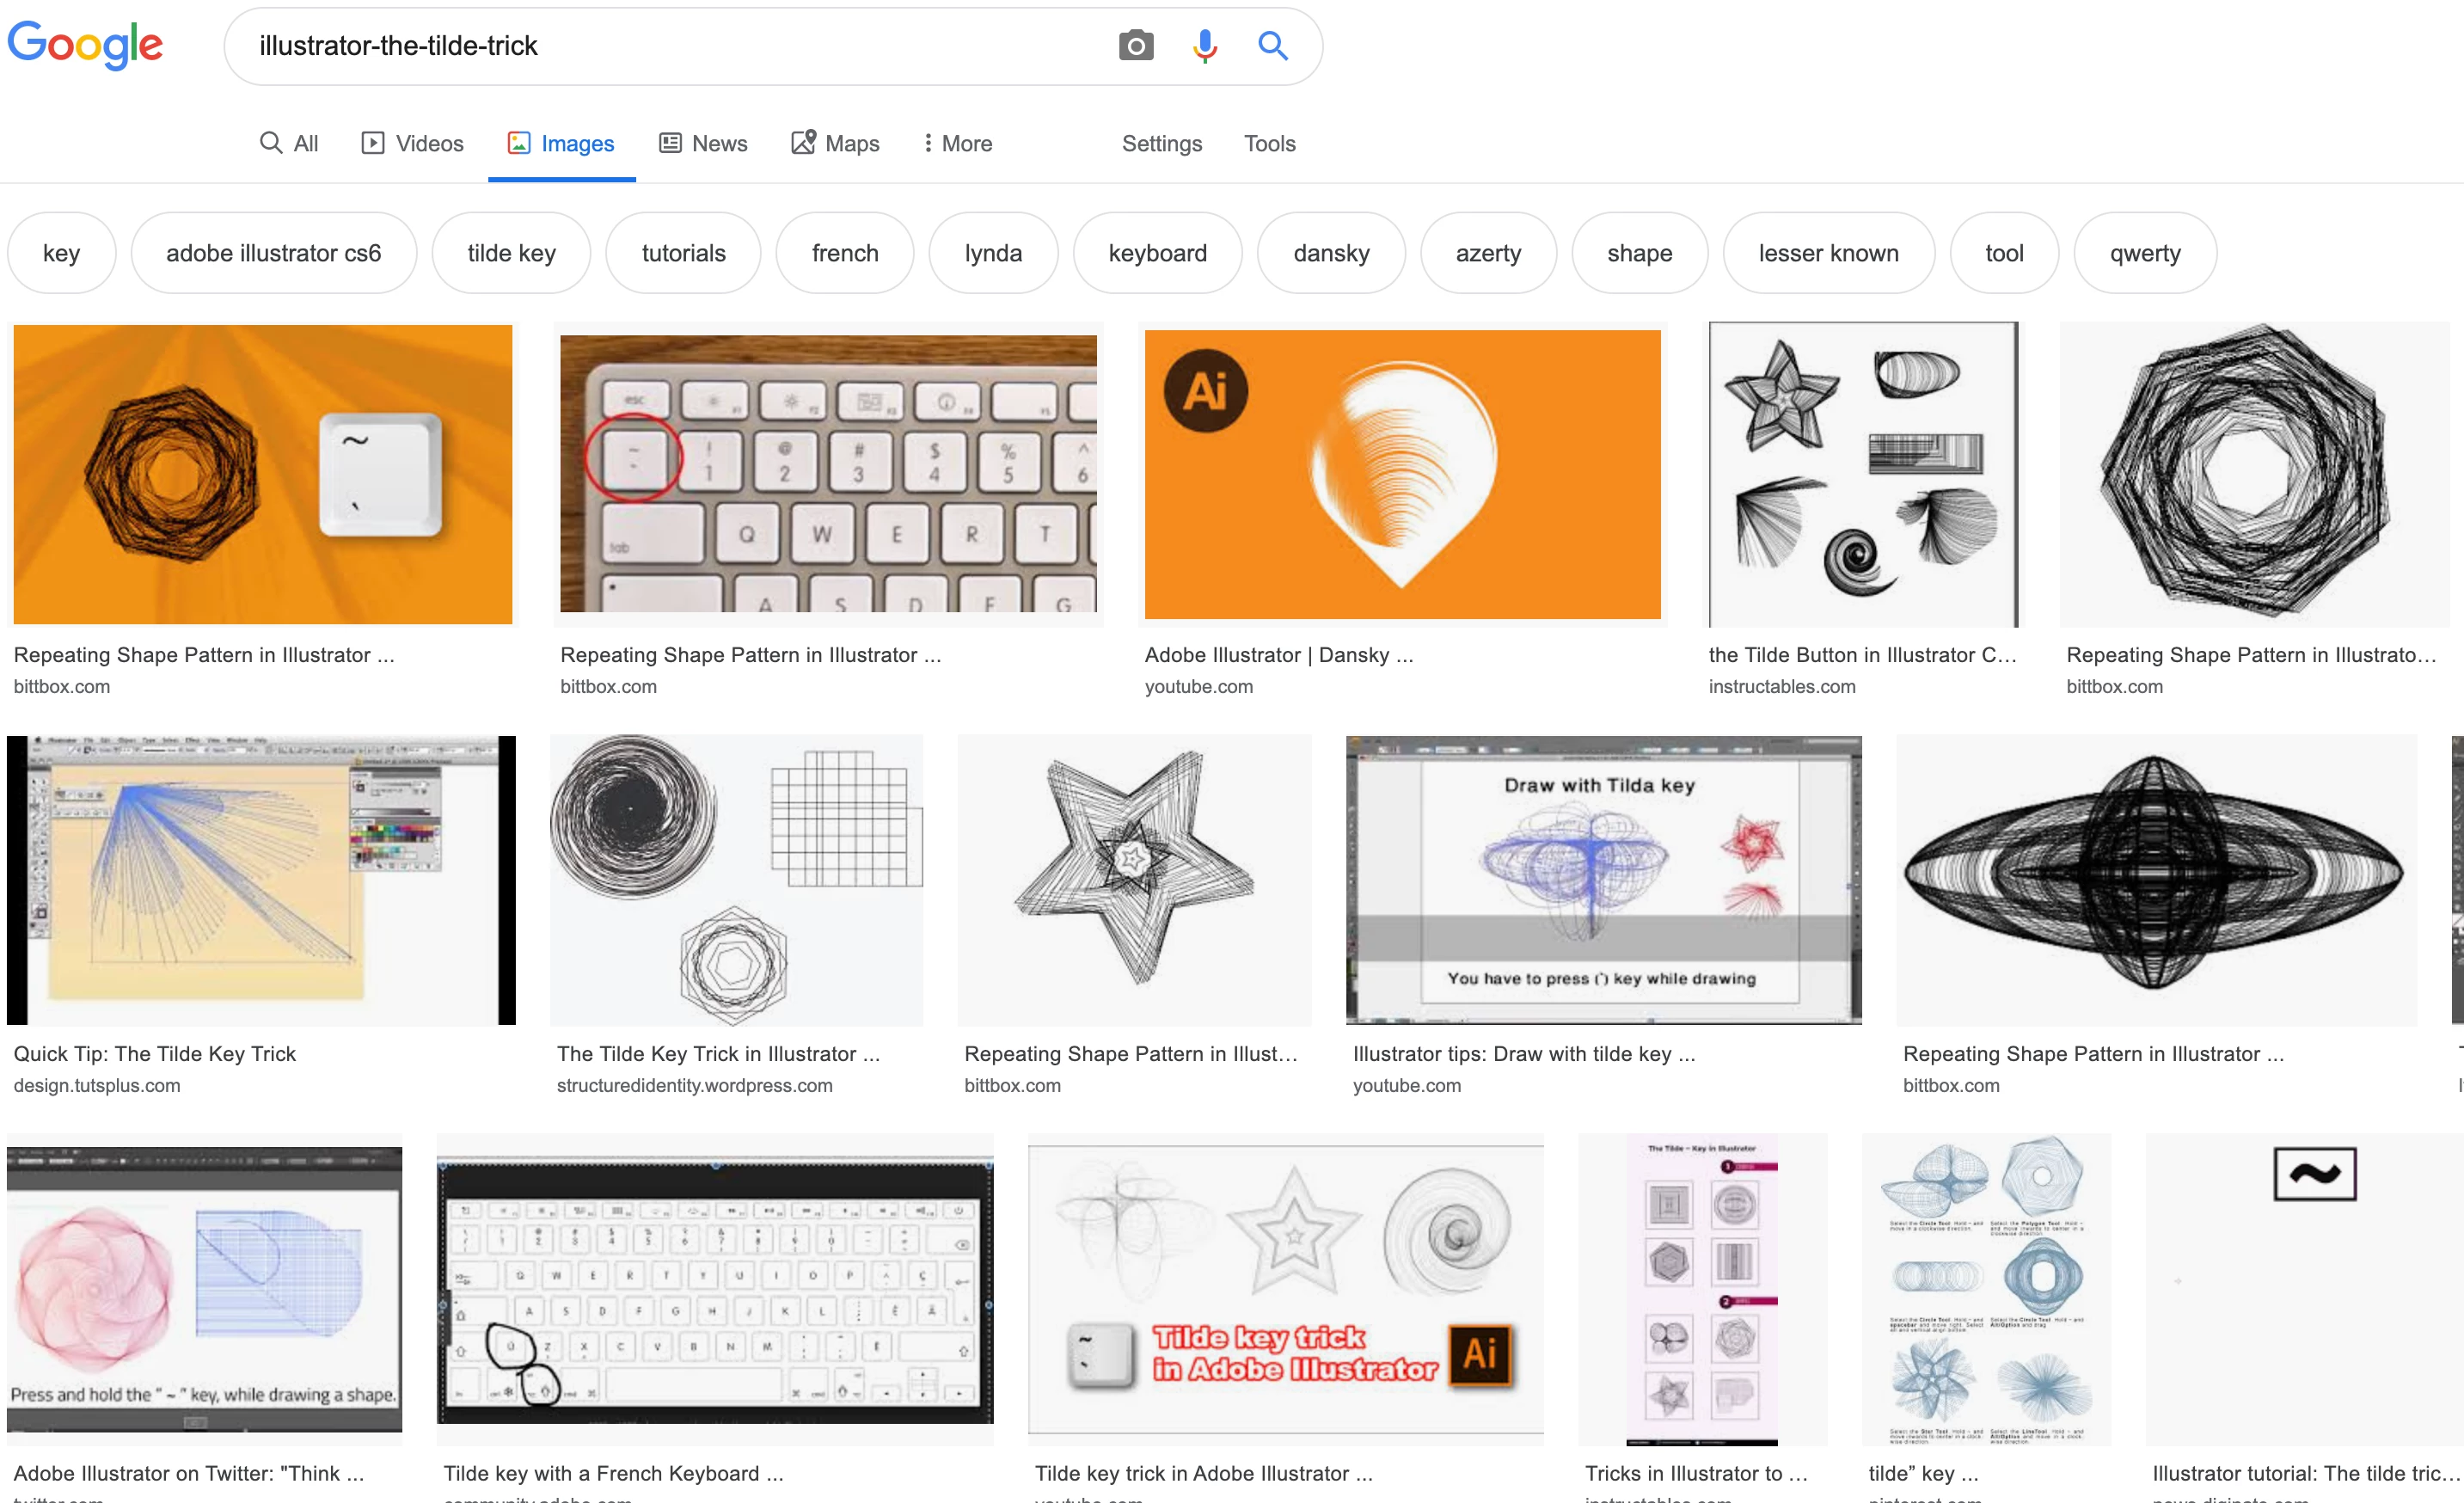Open the More search categories menu
Screen dimensions: 2464x1503
point(957,143)
